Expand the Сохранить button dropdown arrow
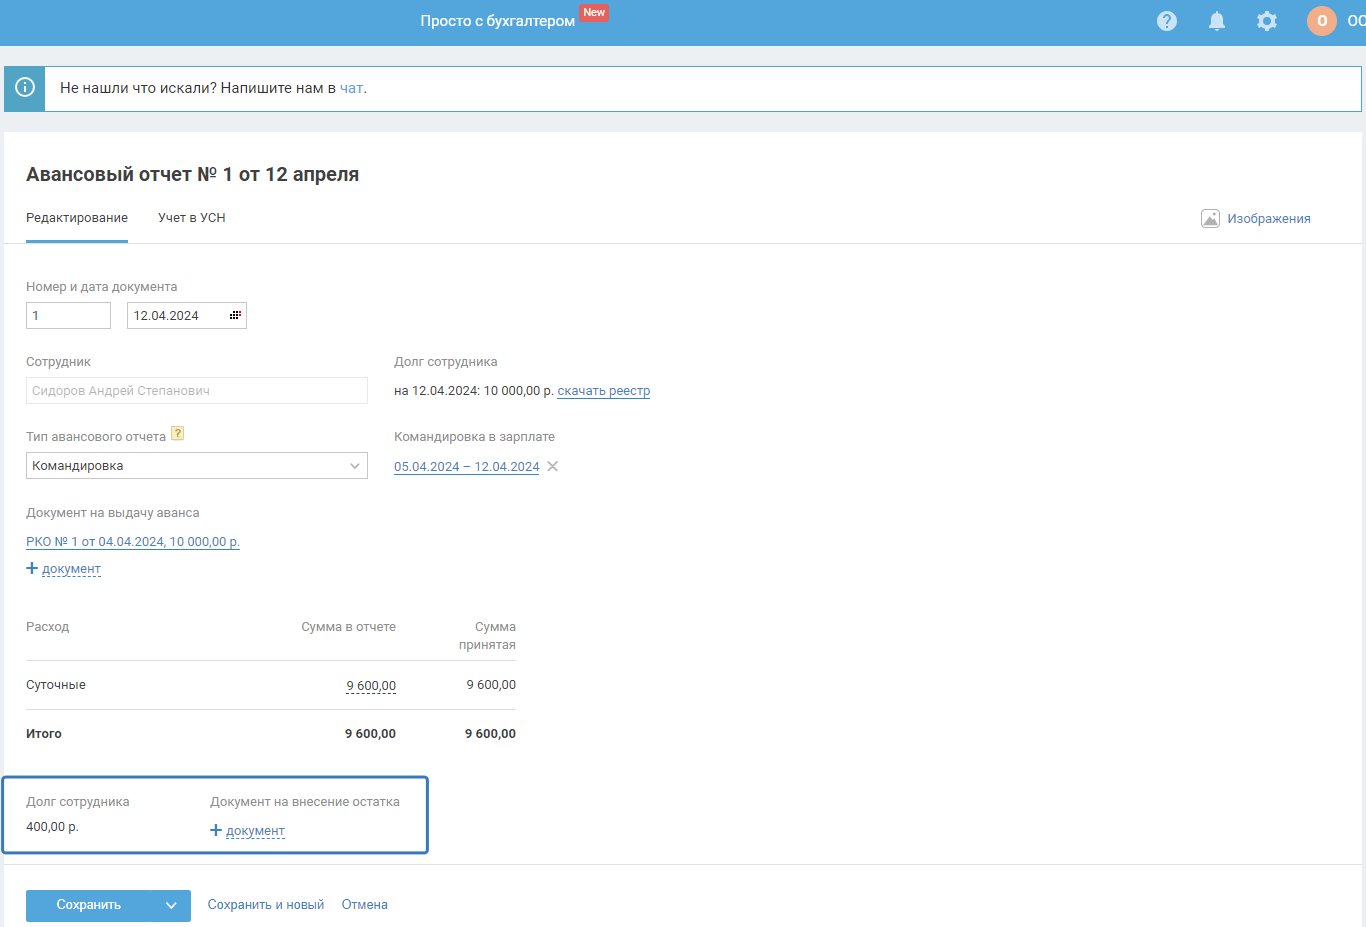Image resolution: width=1366 pixels, height=927 pixels. [x=171, y=905]
